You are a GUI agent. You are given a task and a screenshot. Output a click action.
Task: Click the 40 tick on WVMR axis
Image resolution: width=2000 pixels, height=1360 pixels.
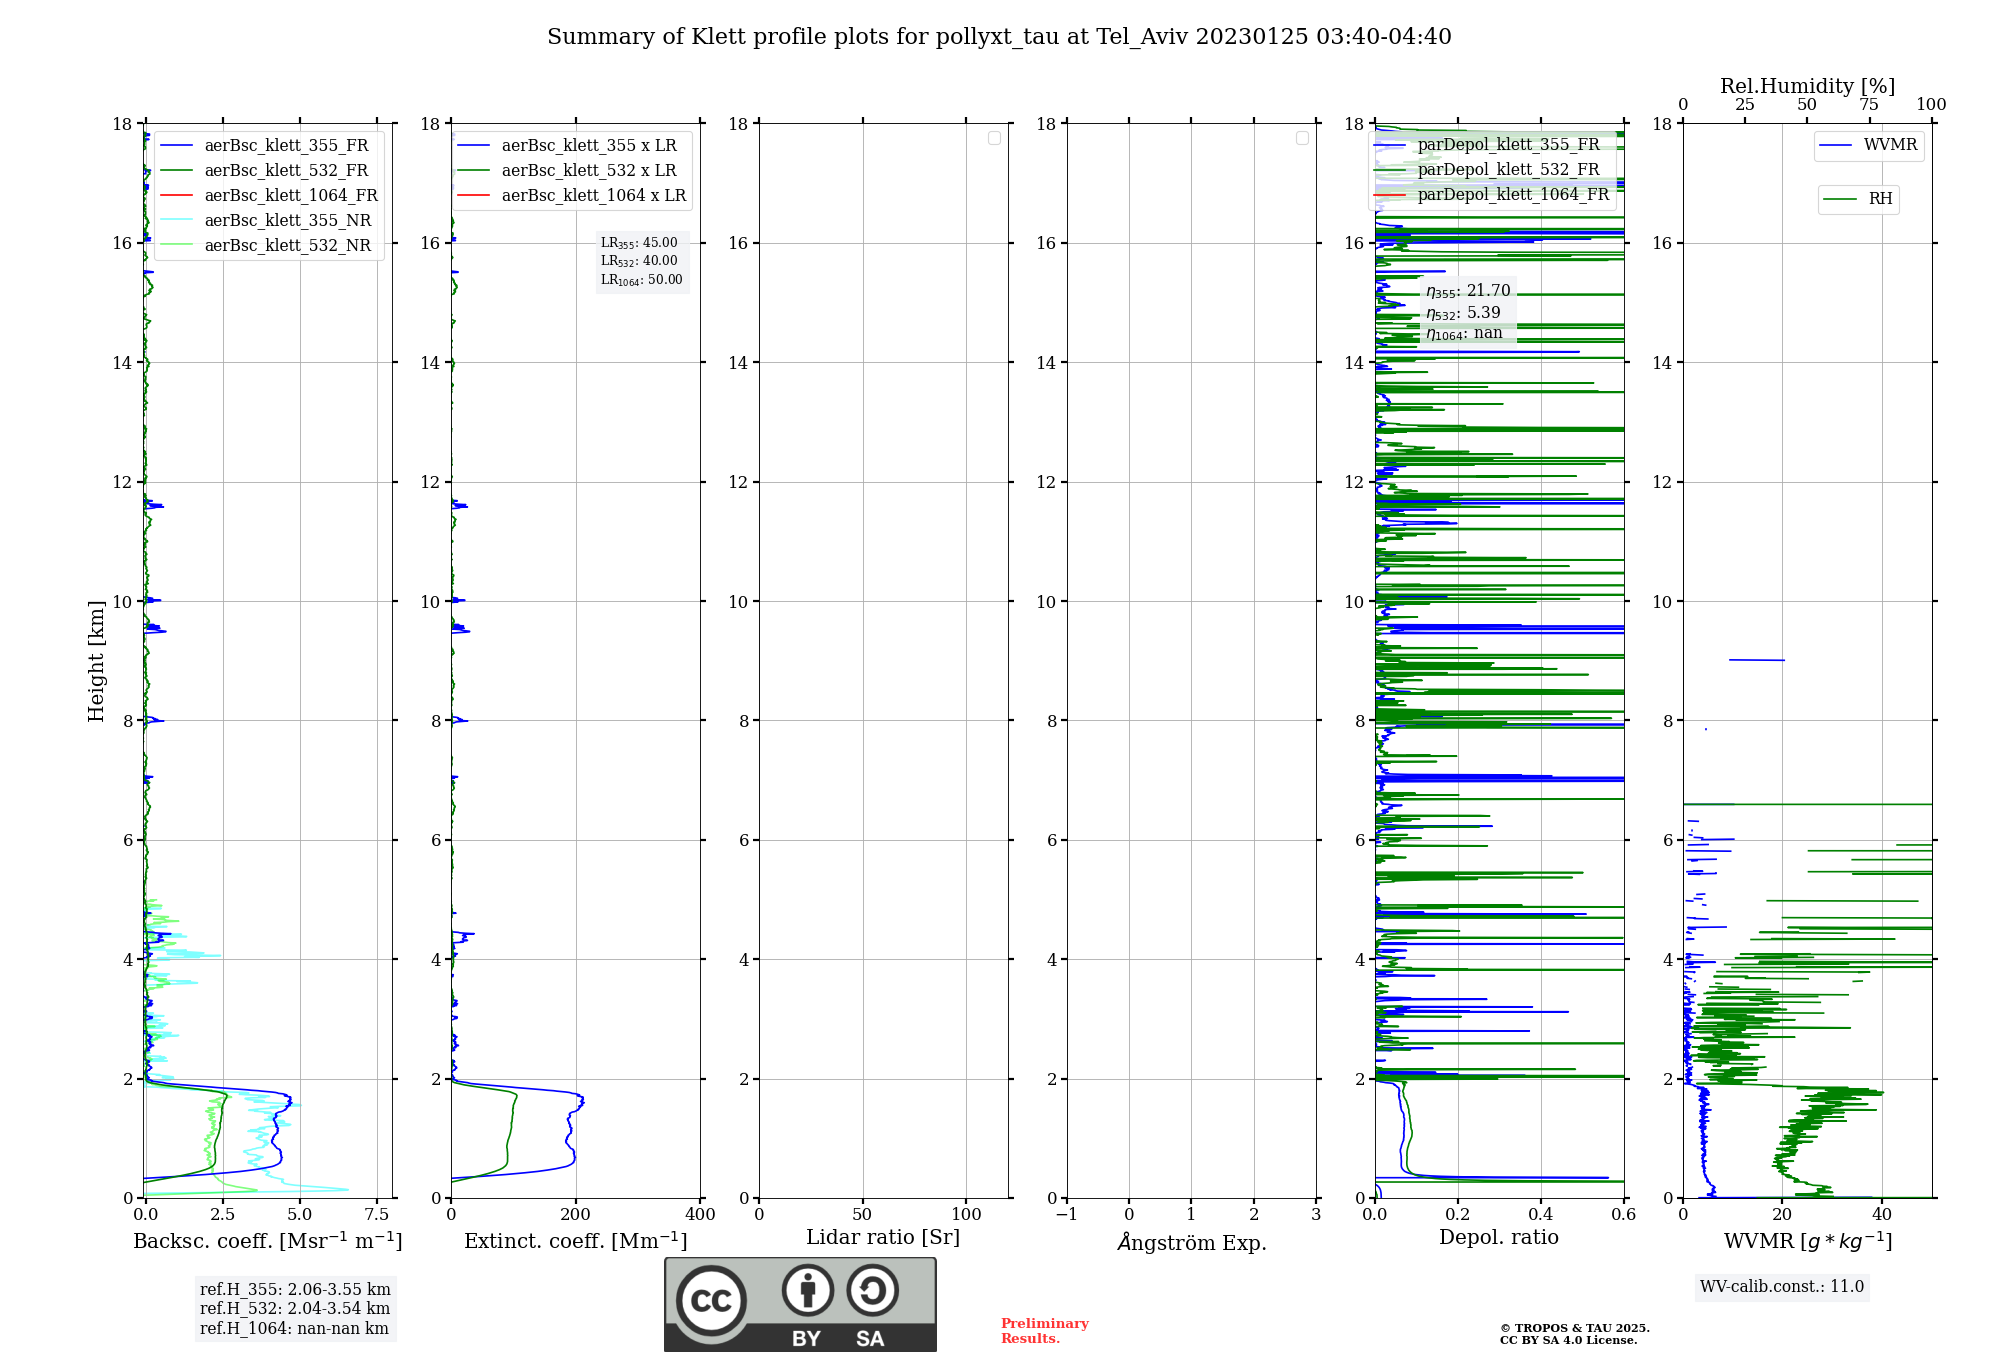1882,1214
